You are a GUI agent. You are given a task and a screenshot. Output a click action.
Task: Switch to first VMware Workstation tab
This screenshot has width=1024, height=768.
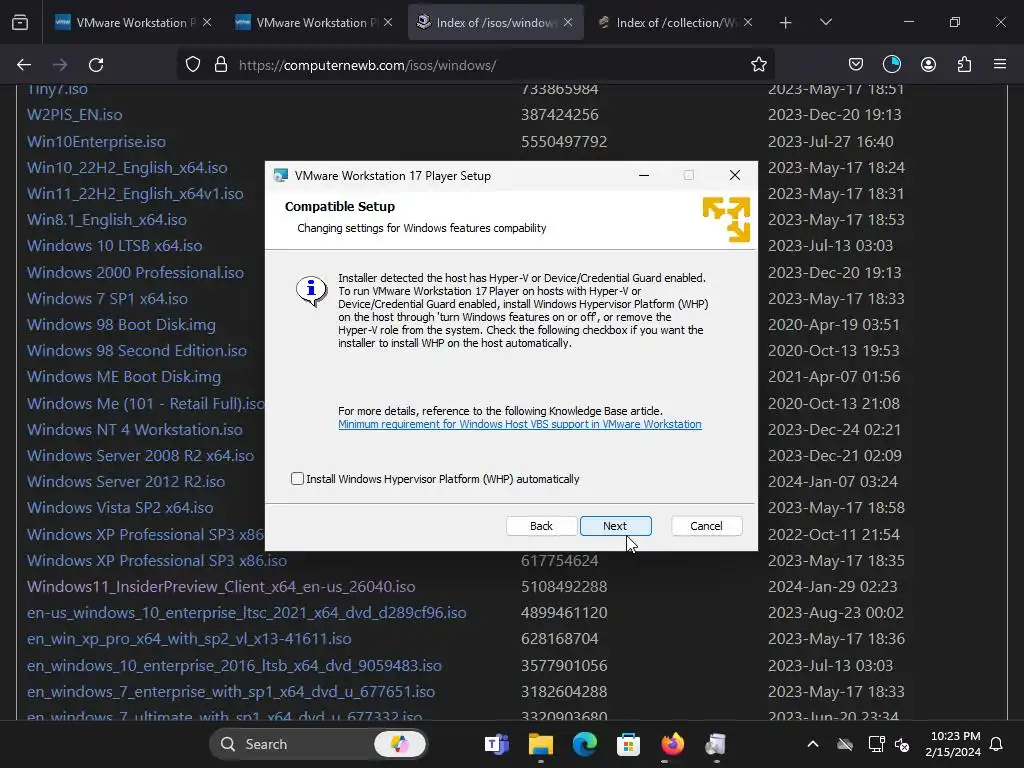coord(133,23)
